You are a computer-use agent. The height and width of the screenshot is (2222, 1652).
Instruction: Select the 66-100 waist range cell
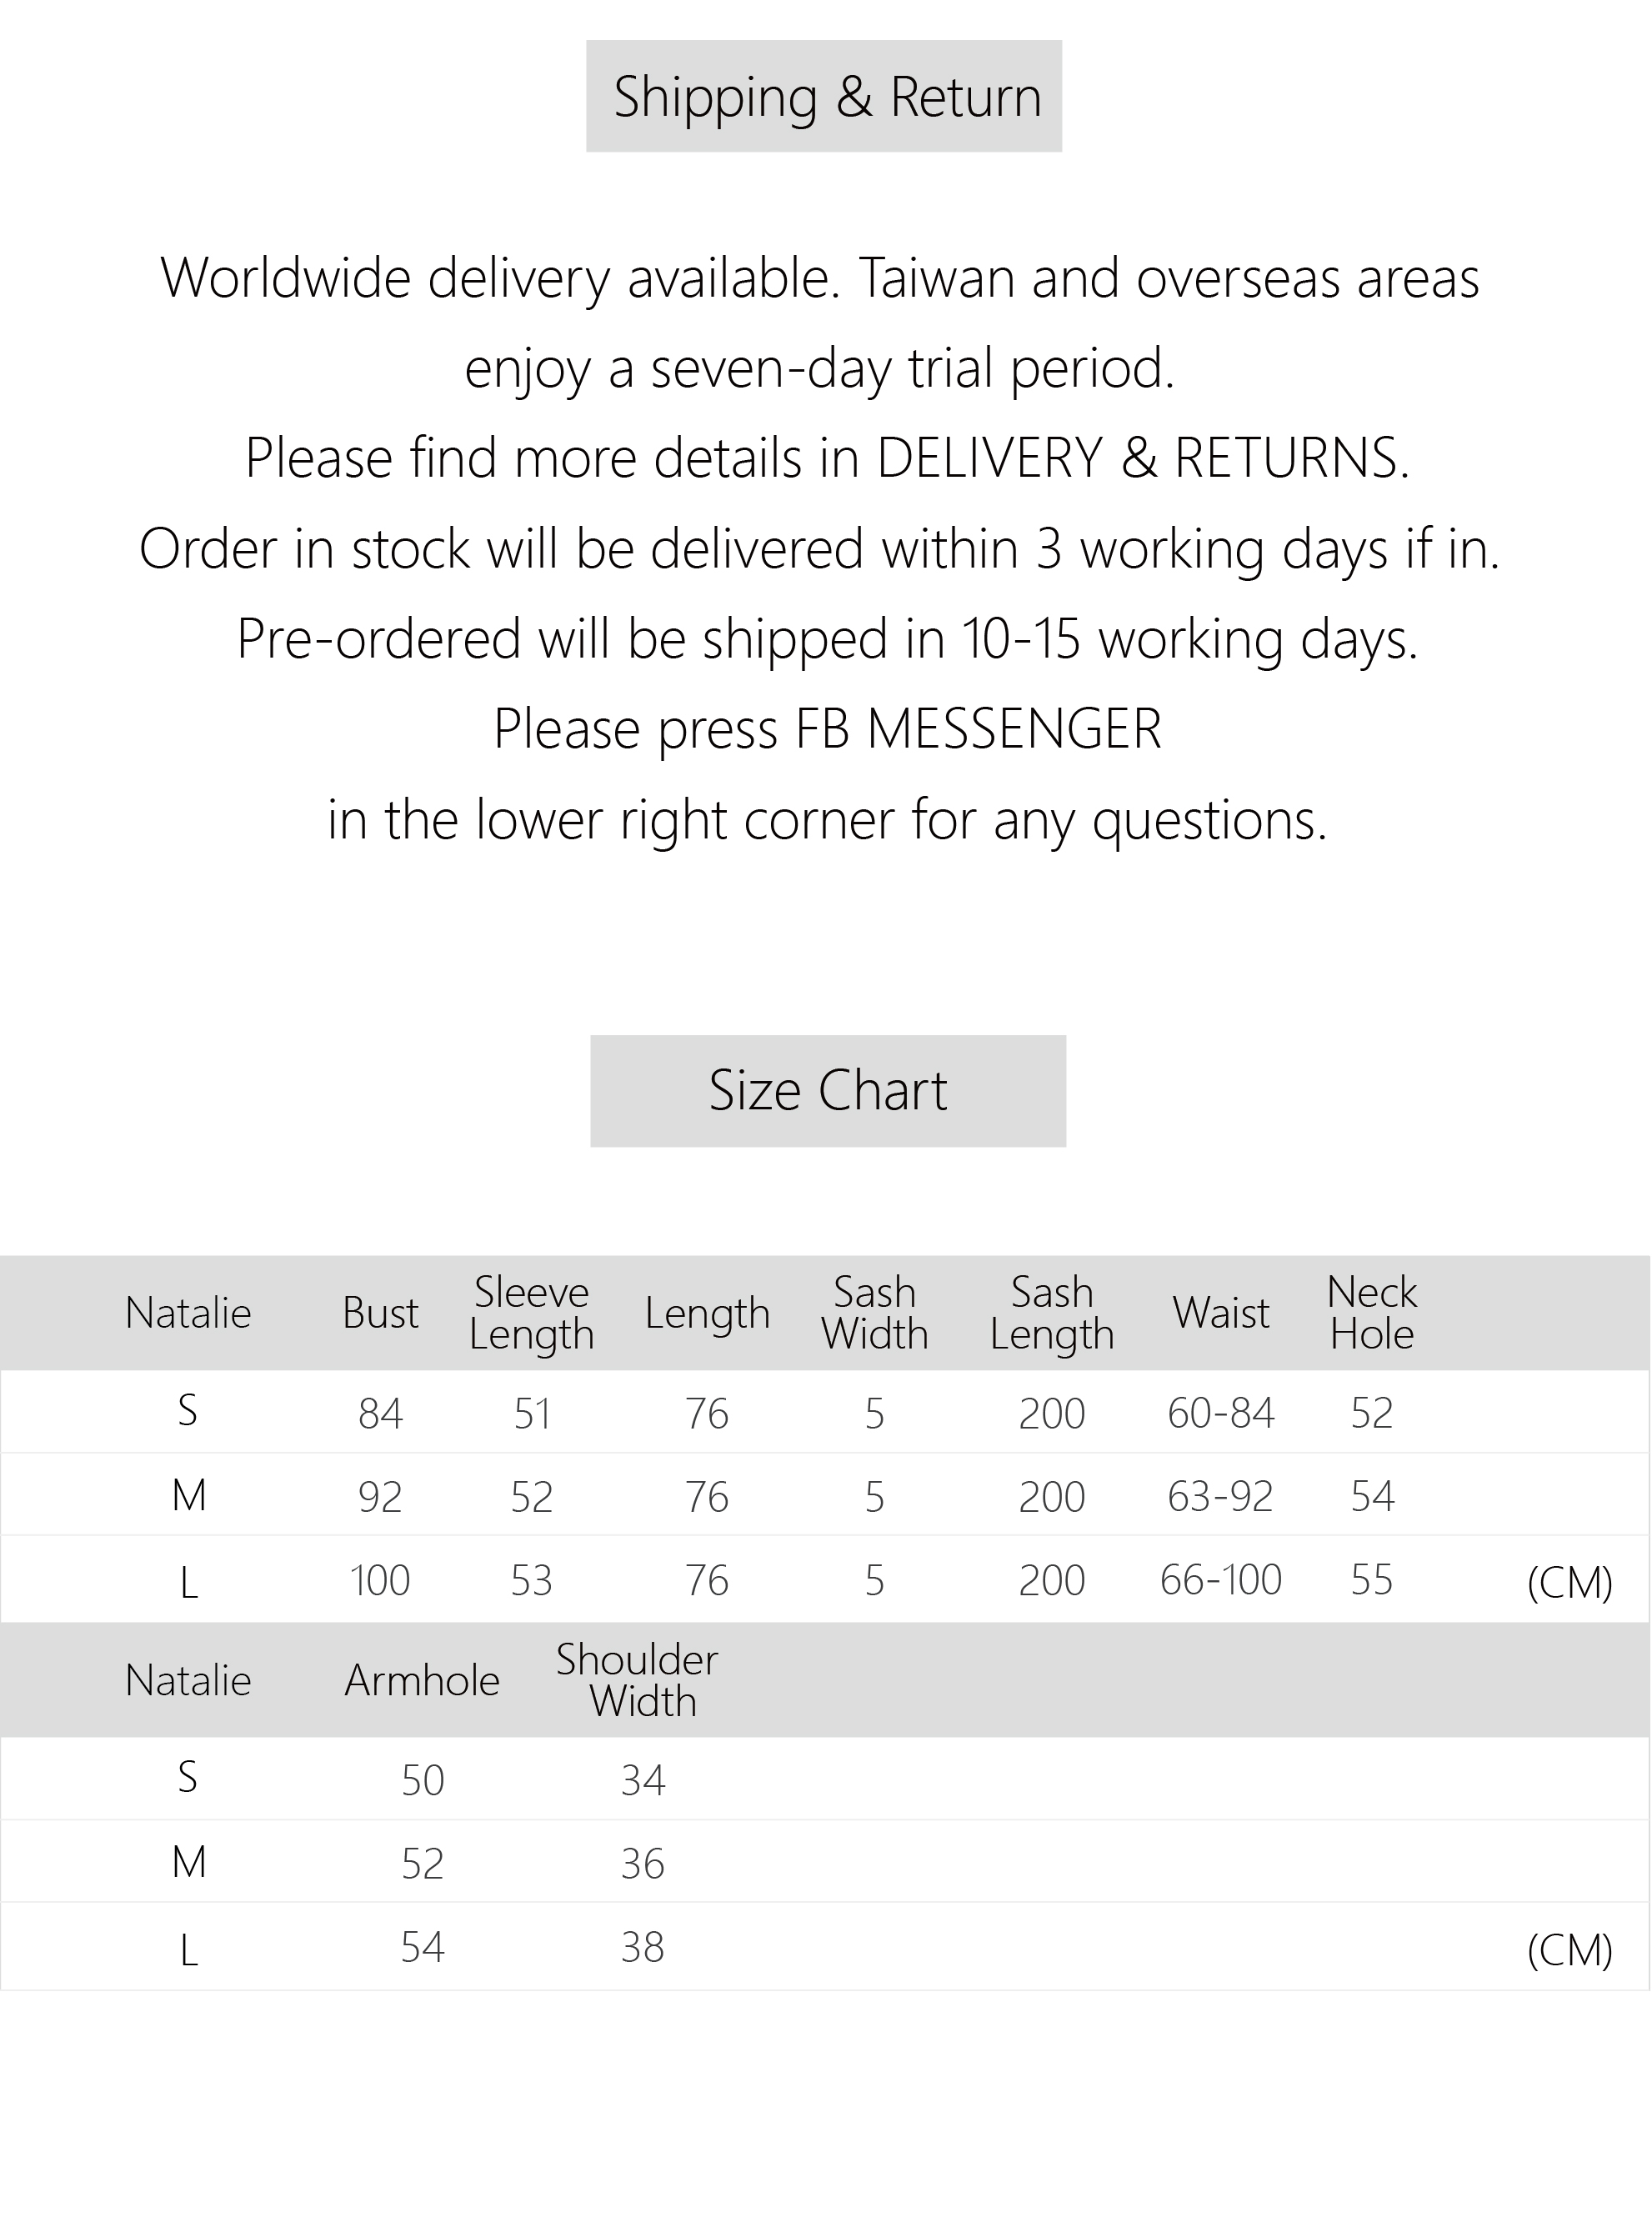point(1221,1580)
